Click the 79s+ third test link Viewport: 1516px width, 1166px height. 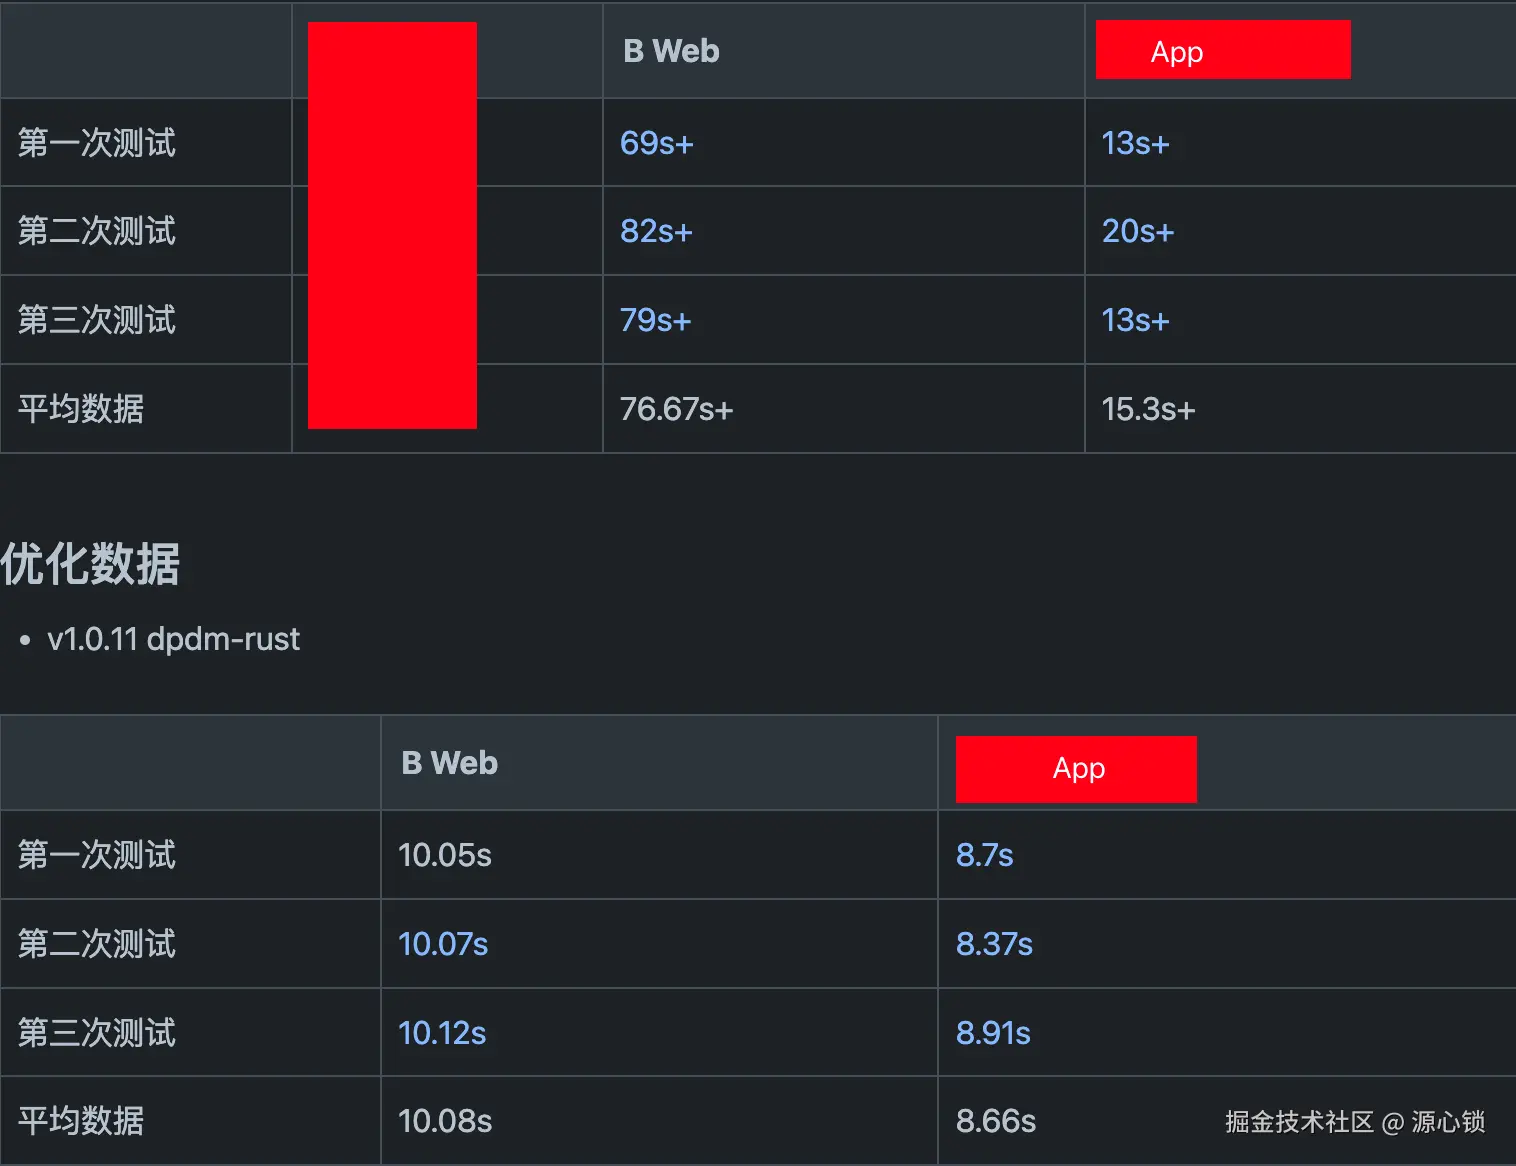click(x=655, y=320)
